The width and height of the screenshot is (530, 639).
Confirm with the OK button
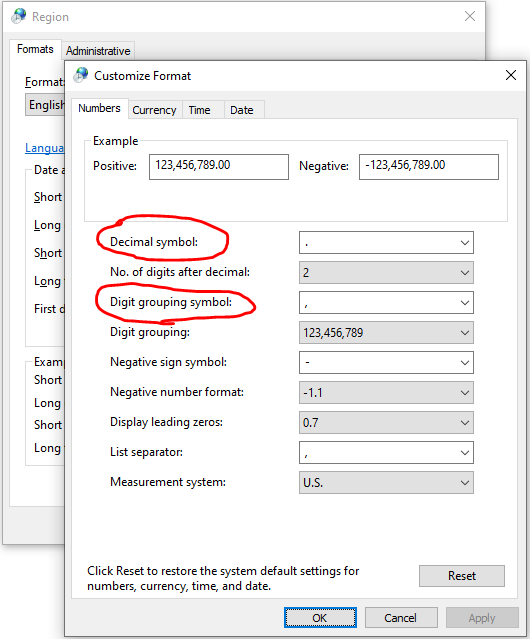[x=320, y=618]
